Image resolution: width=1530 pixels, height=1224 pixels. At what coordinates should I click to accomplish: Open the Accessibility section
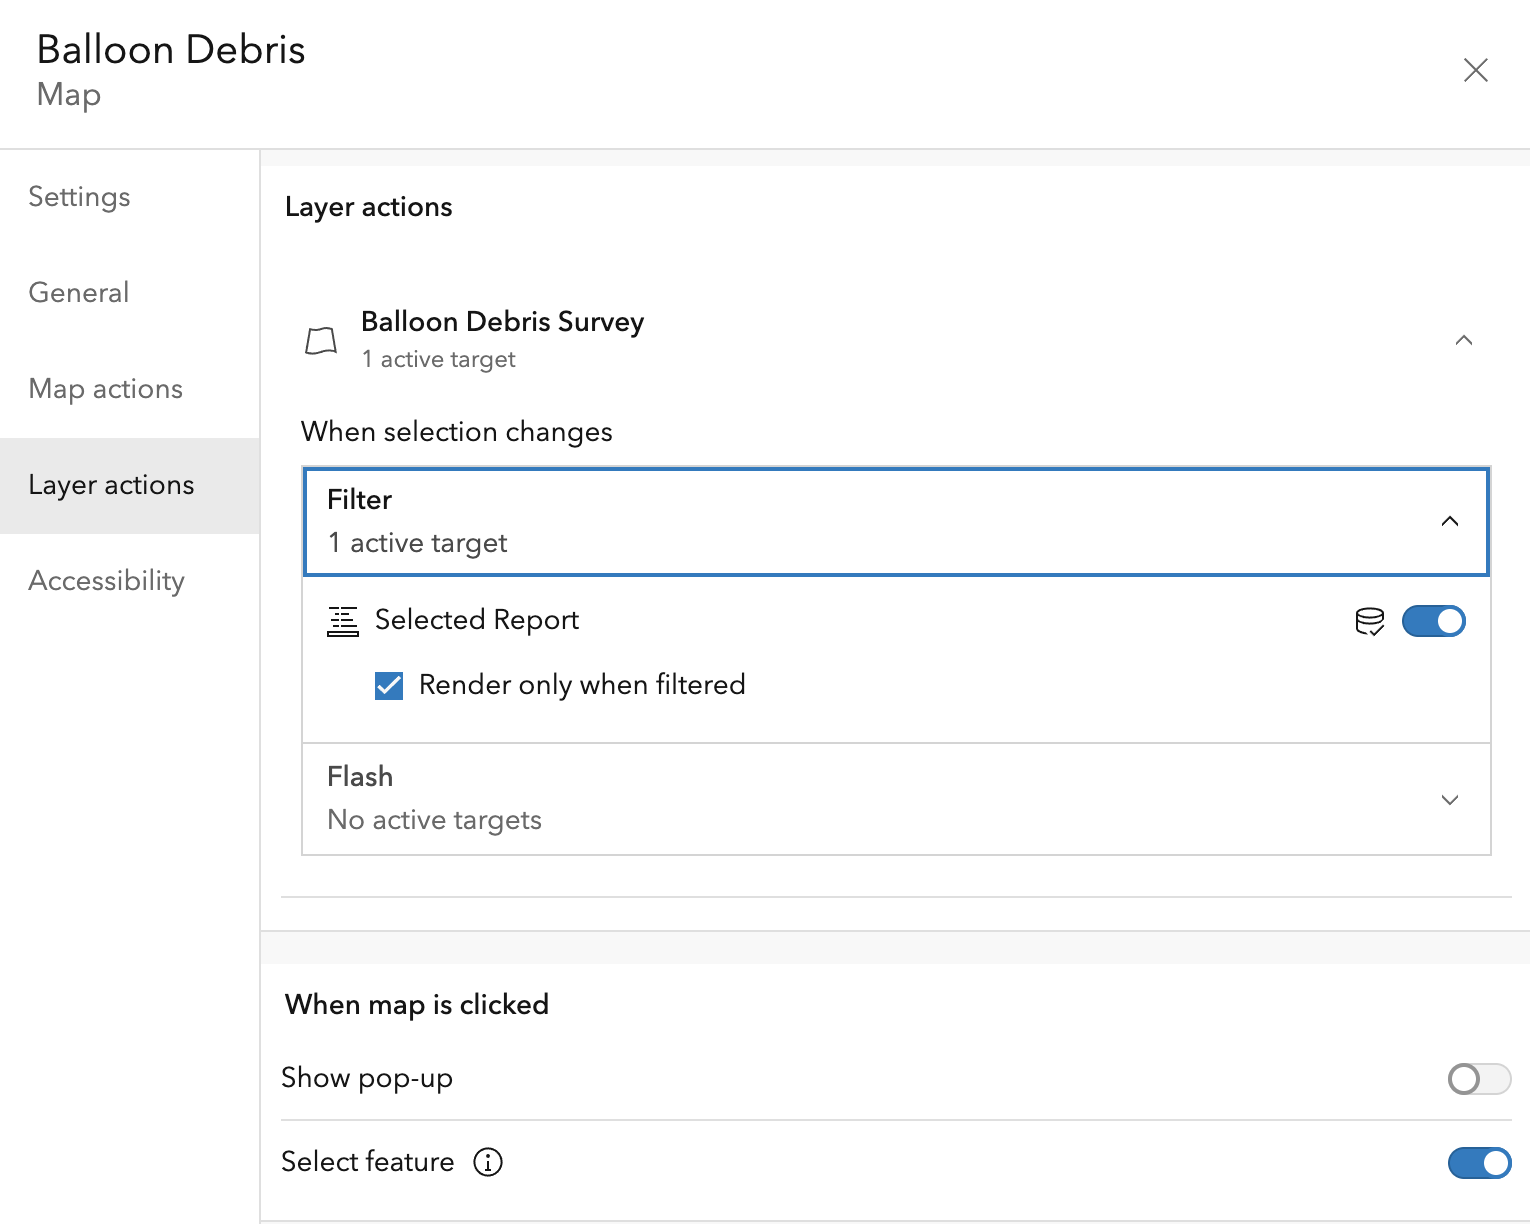[106, 580]
